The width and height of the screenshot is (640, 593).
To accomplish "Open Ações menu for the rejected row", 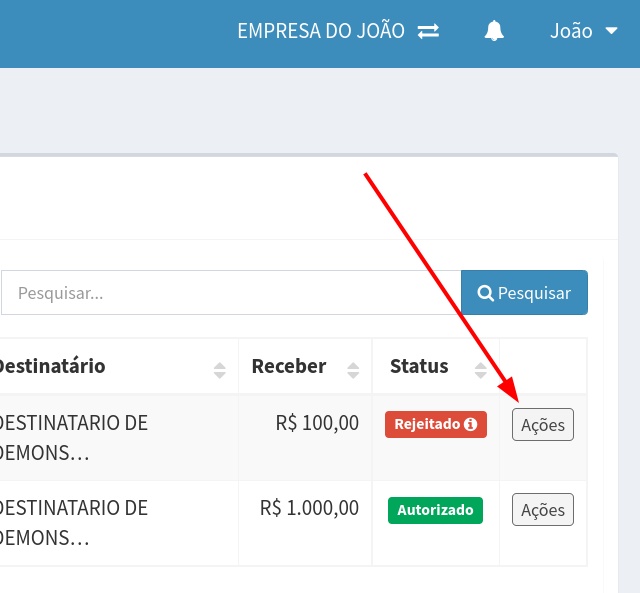I will [543, 425].
